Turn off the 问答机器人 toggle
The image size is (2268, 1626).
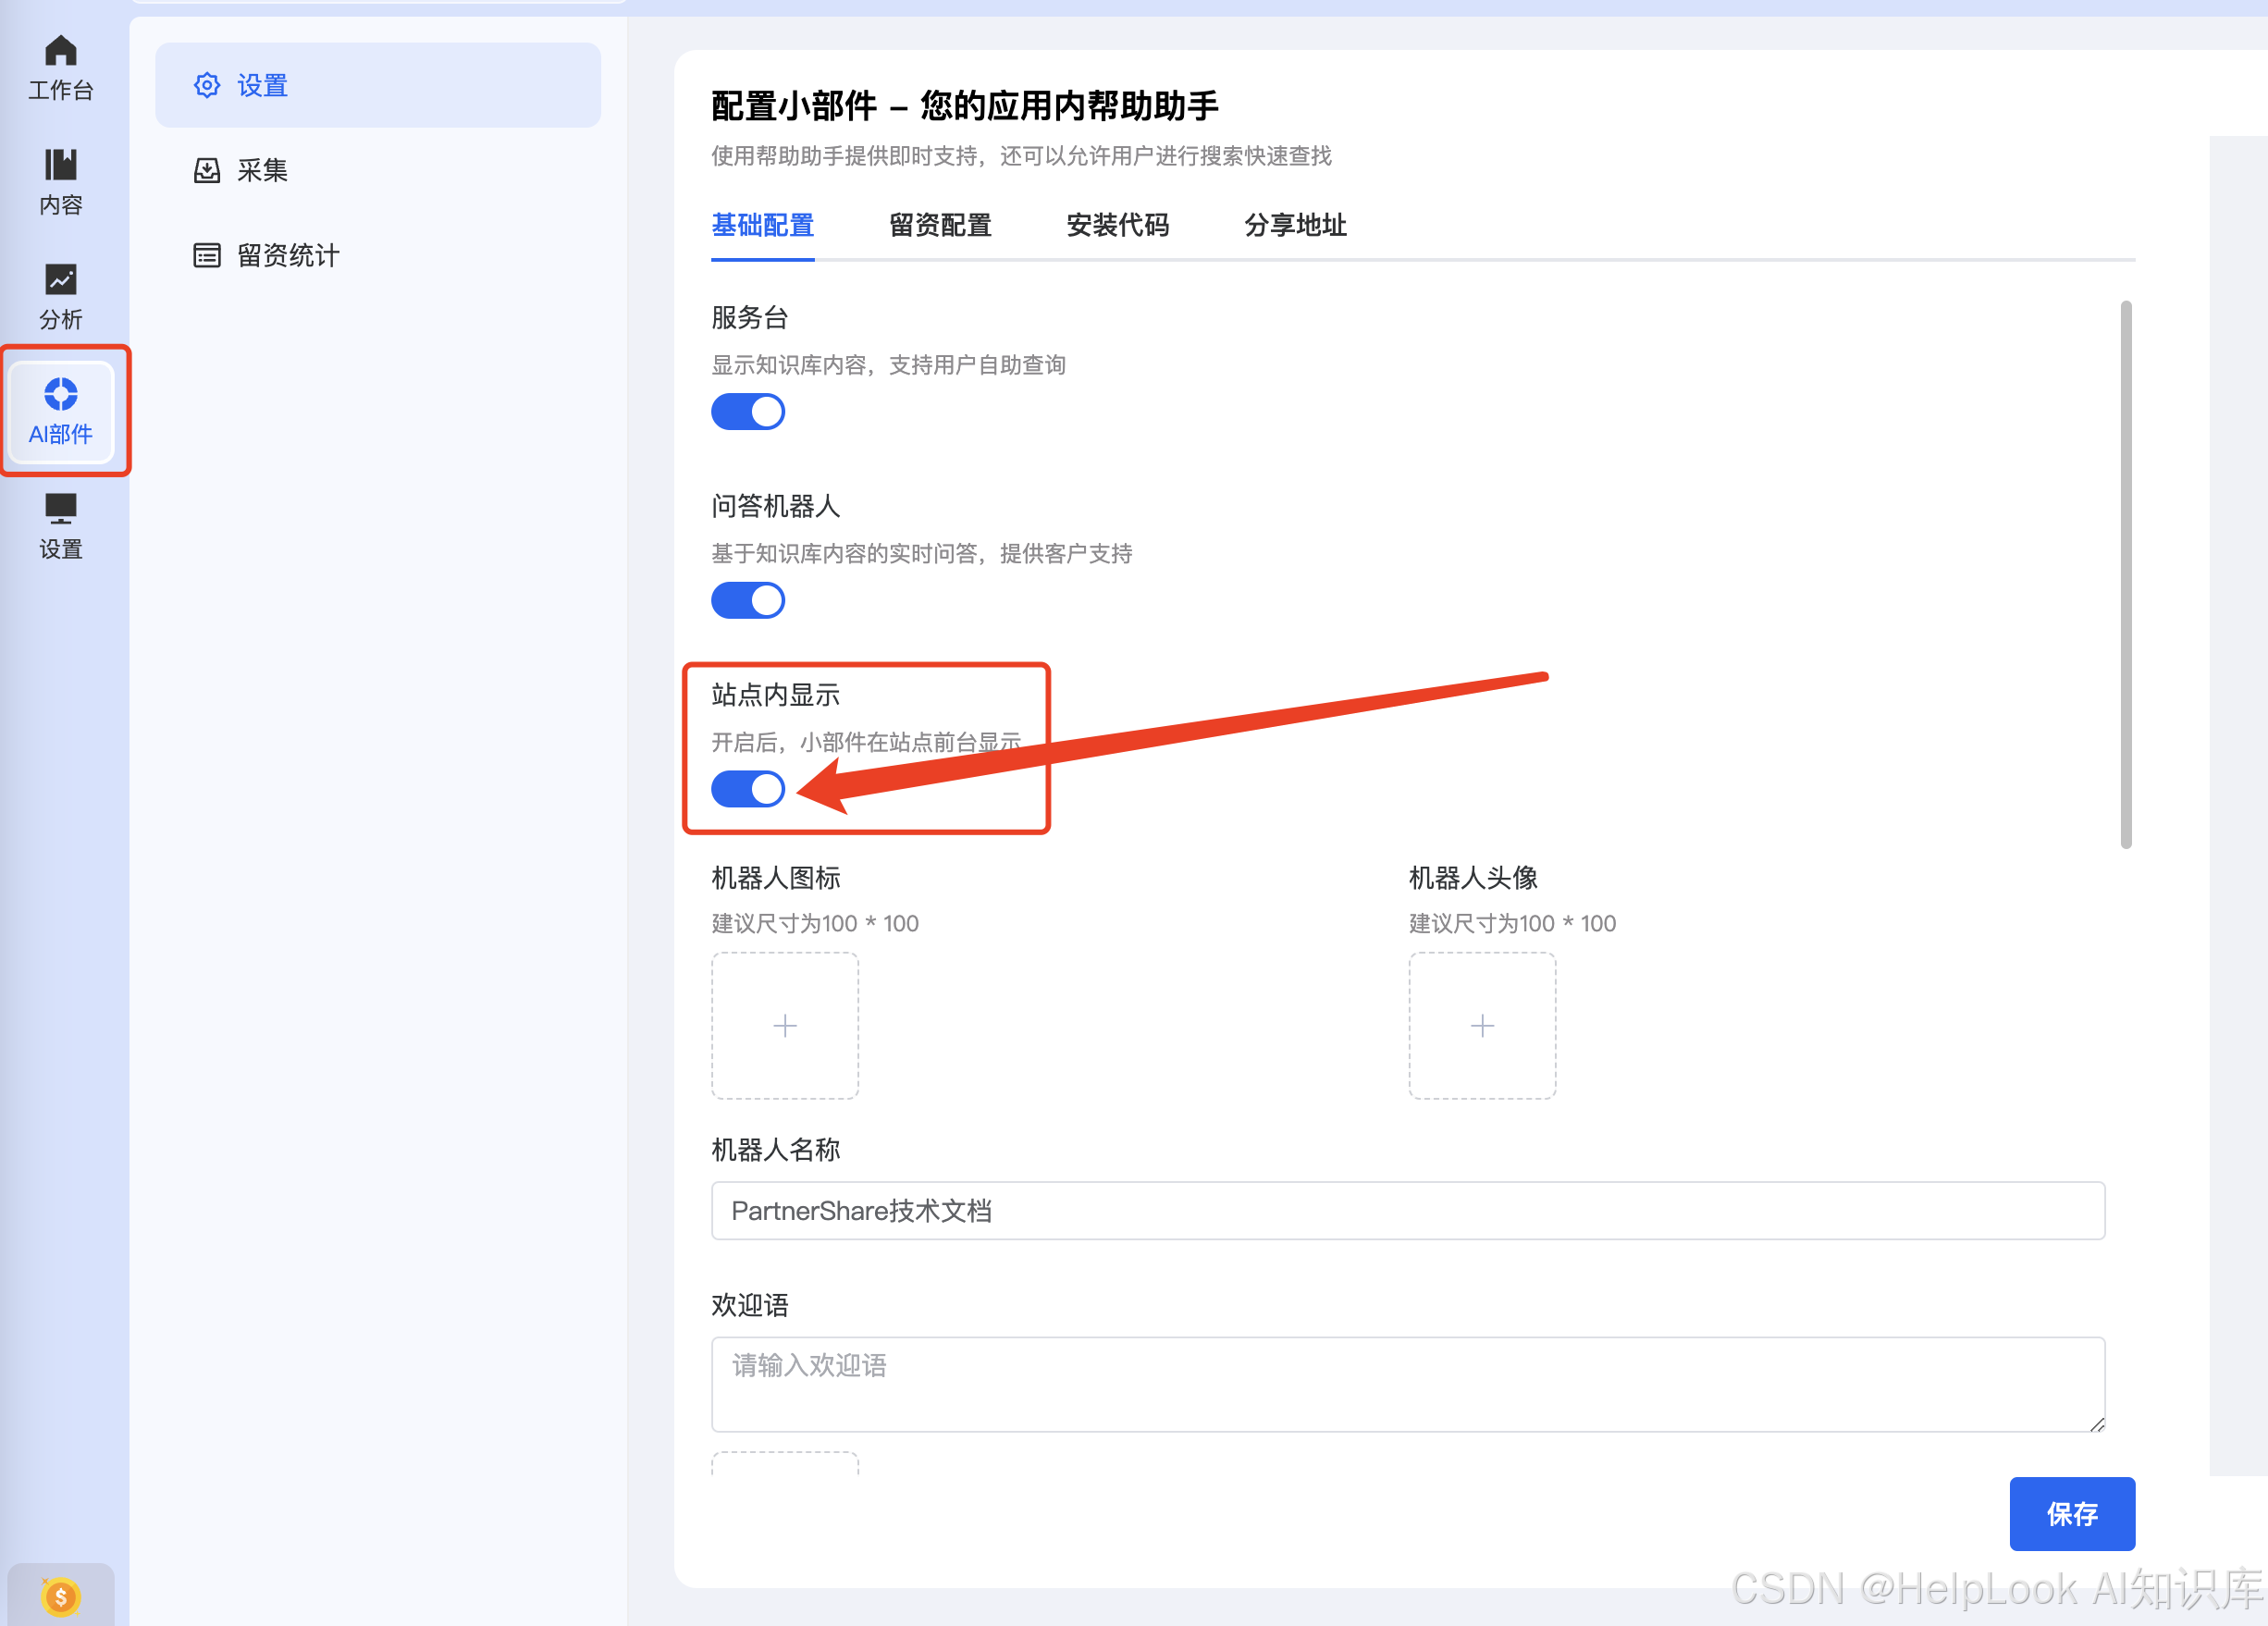(x=747, y=601)
